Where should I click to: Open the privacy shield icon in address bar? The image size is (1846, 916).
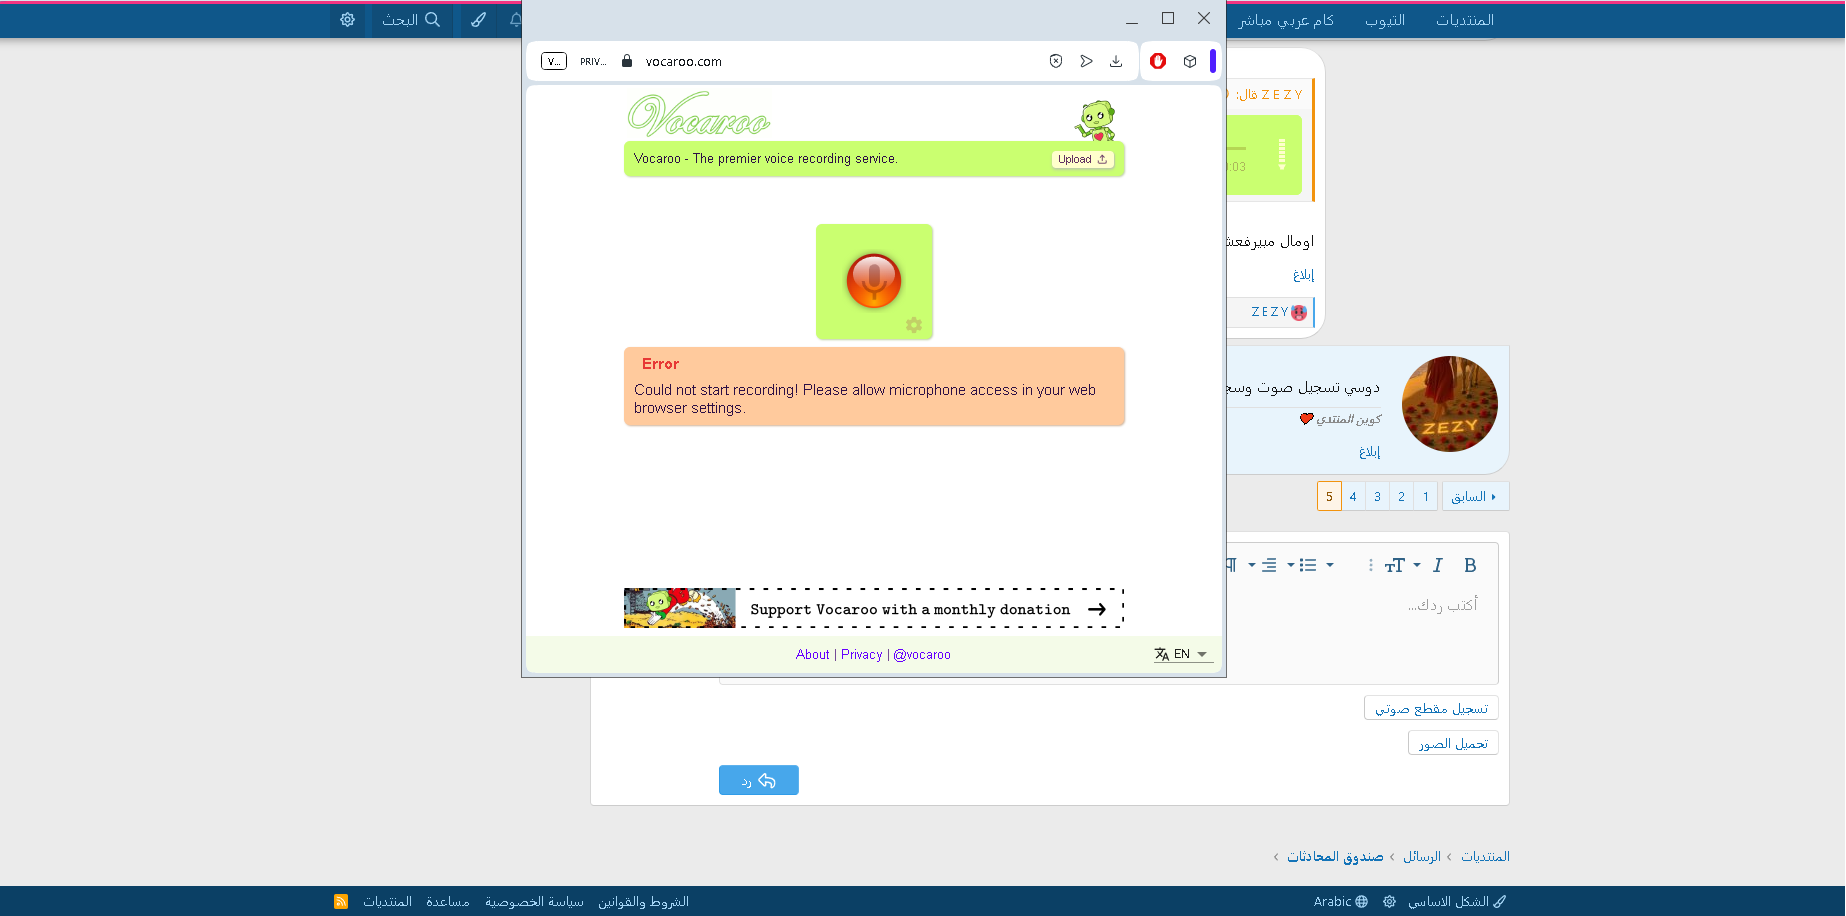[x=1056, y=61]
